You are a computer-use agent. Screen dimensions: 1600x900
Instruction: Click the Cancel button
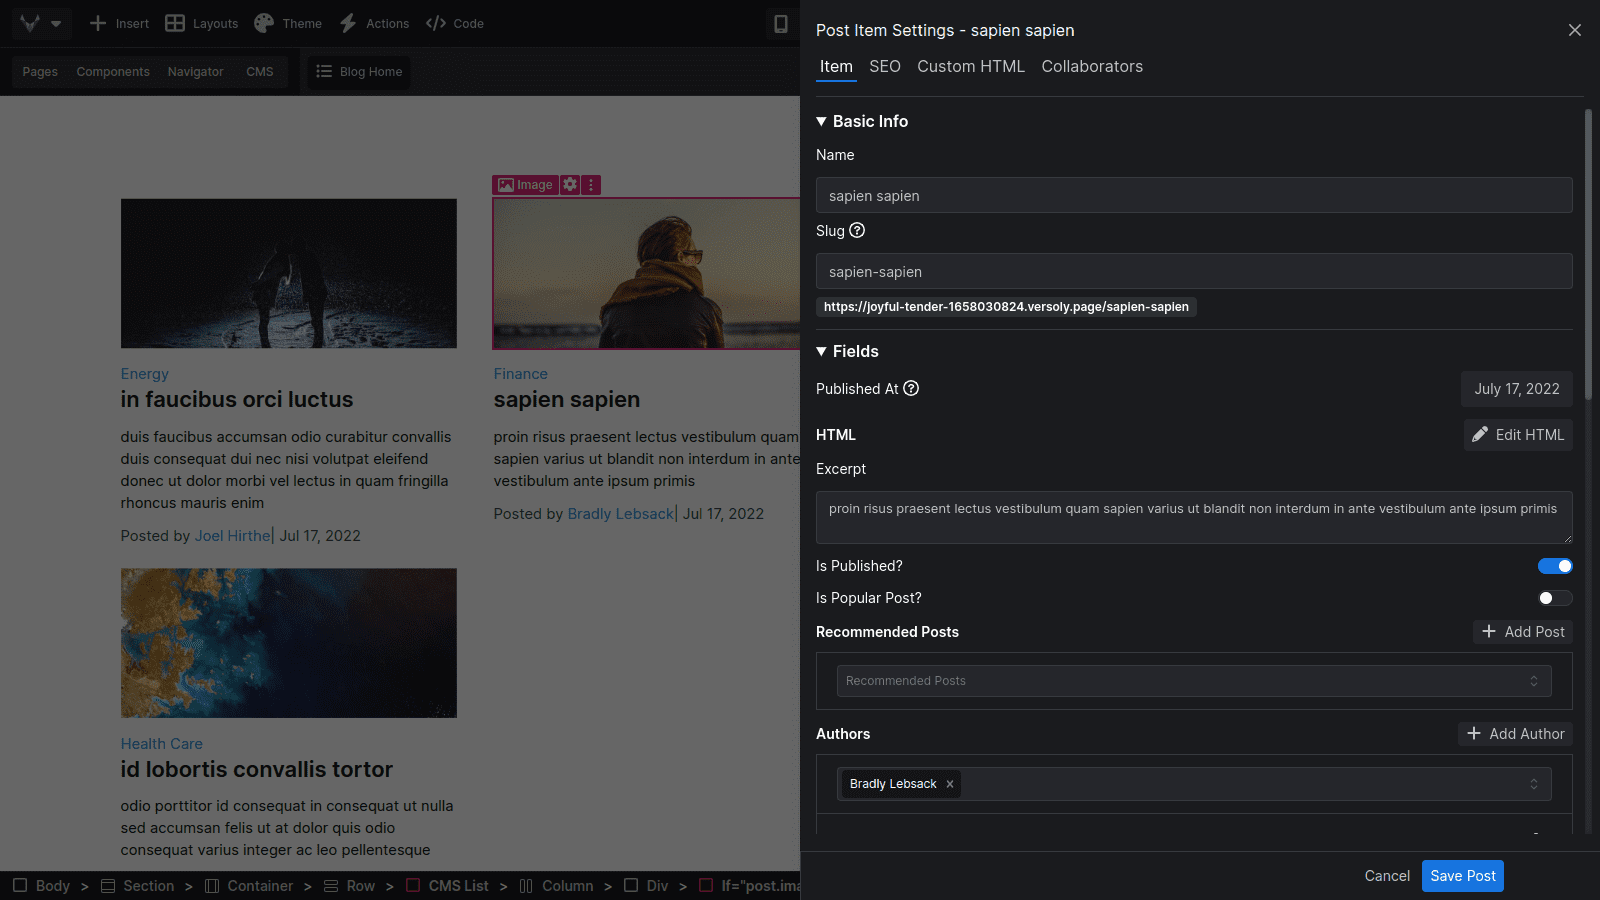[1387, 876]
